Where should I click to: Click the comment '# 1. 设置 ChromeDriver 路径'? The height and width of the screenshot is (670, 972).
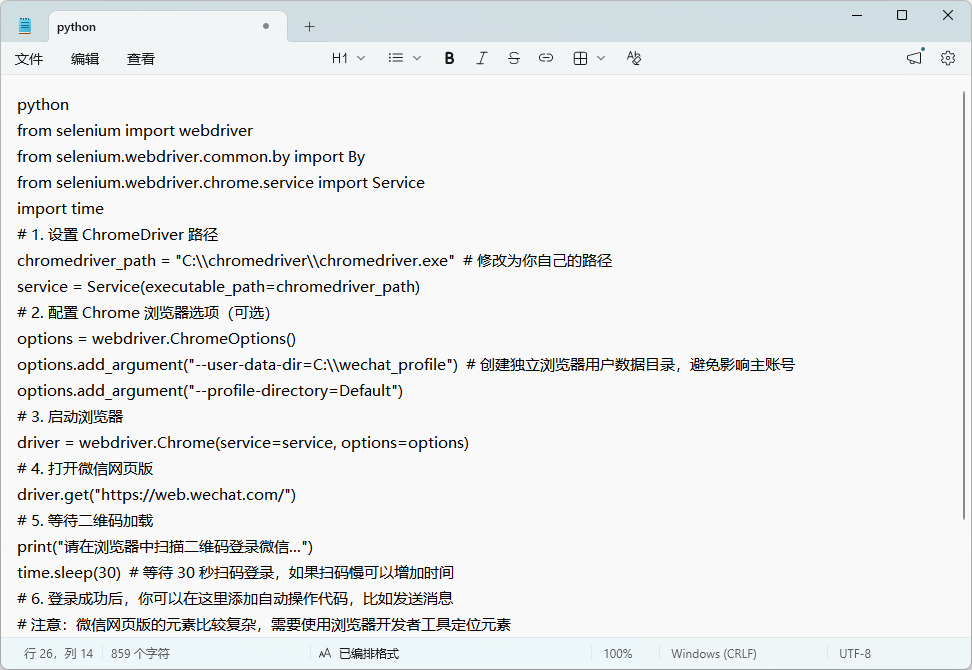click(118, 235)
